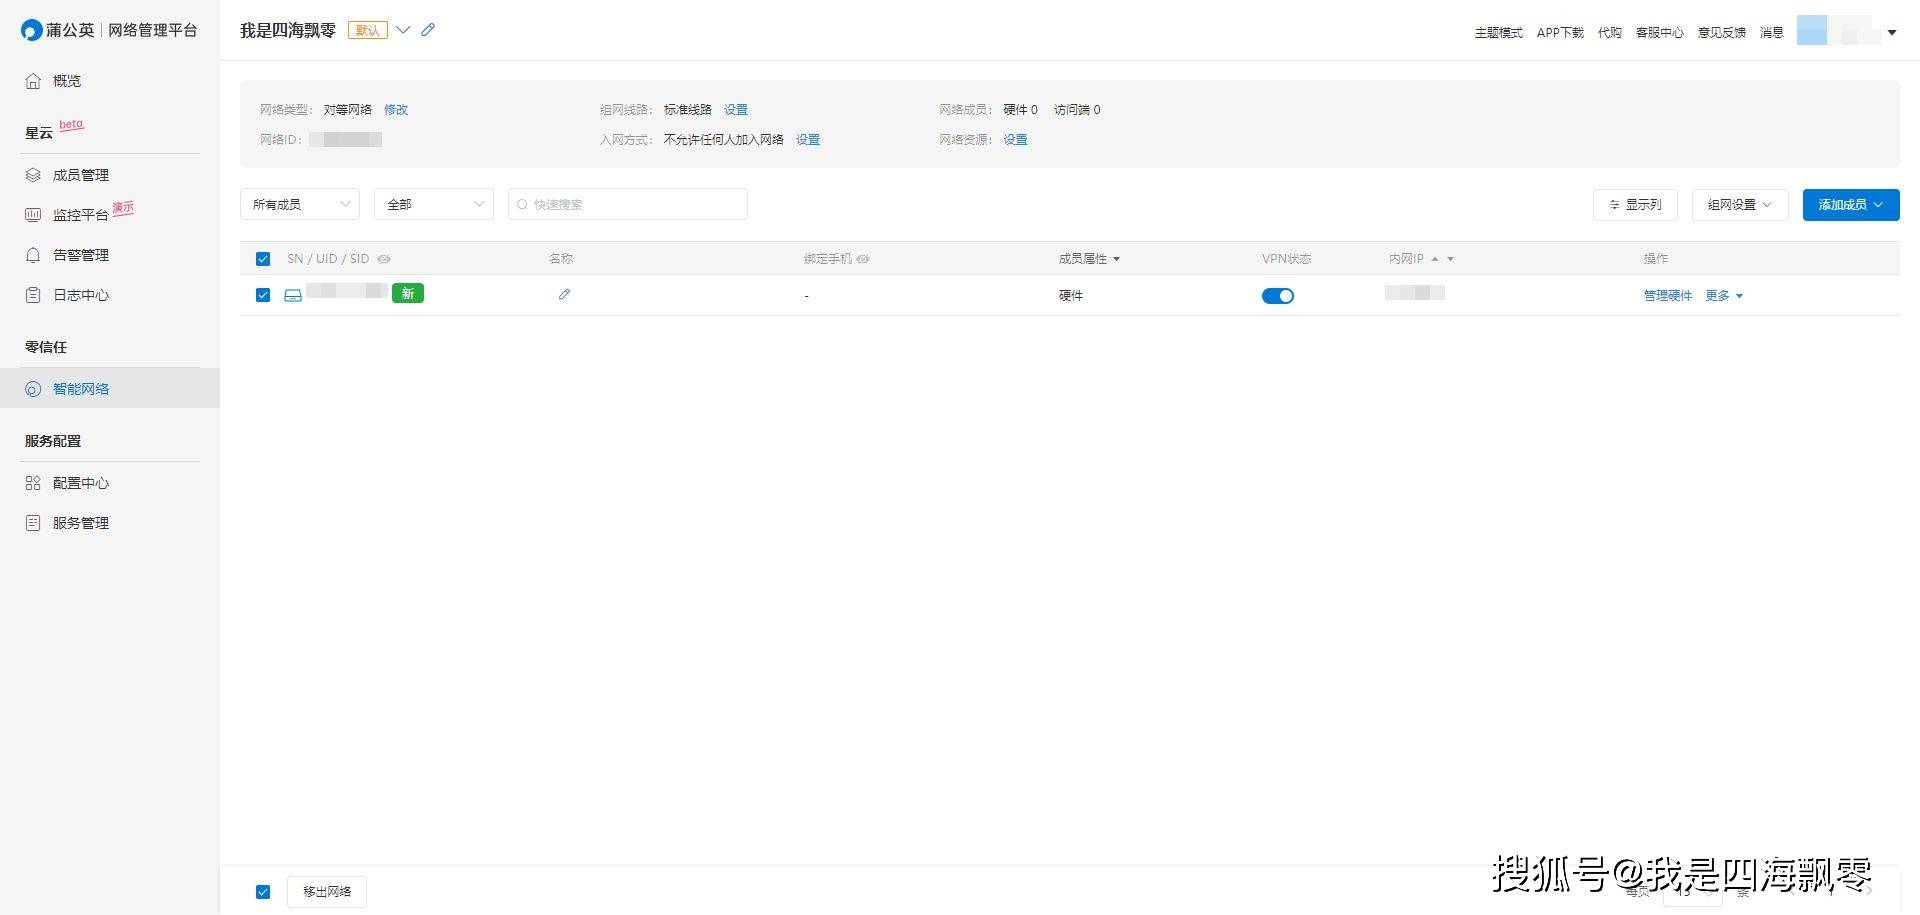Expand the 添加成员 dropdown button

tap(1850, 204)
